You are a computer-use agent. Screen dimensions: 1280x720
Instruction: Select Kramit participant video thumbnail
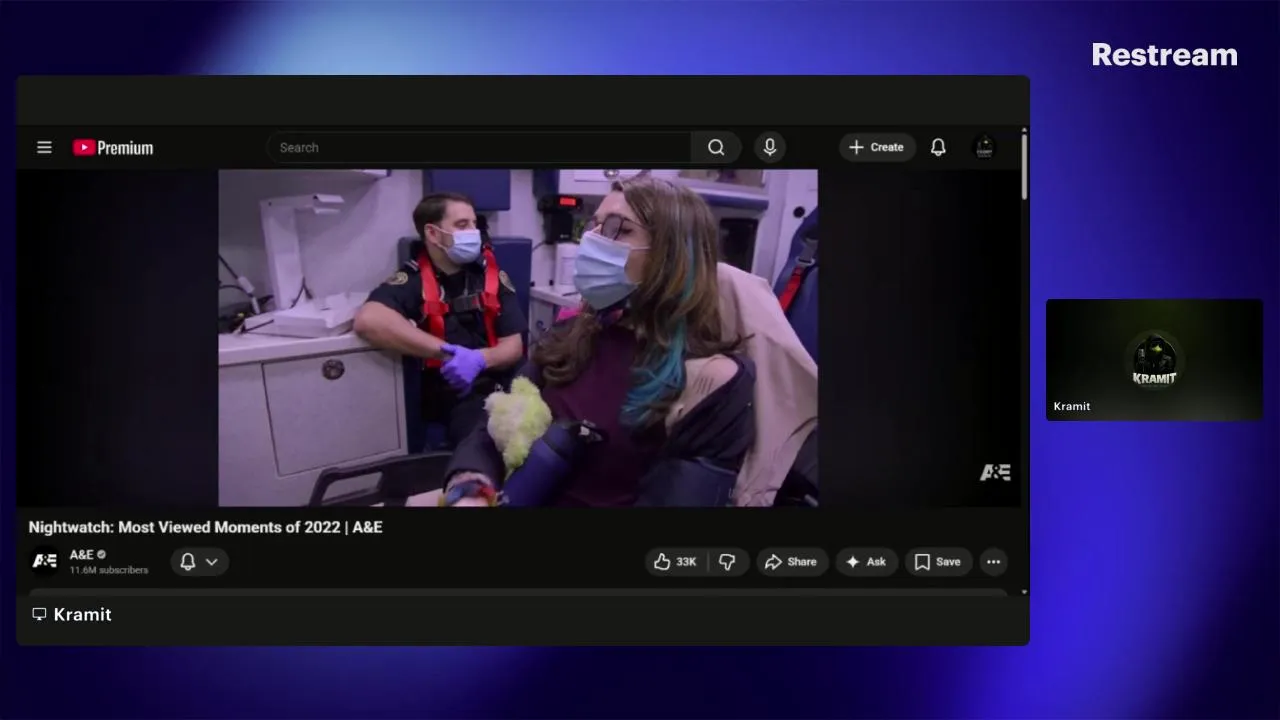[x=1154, y=359]
